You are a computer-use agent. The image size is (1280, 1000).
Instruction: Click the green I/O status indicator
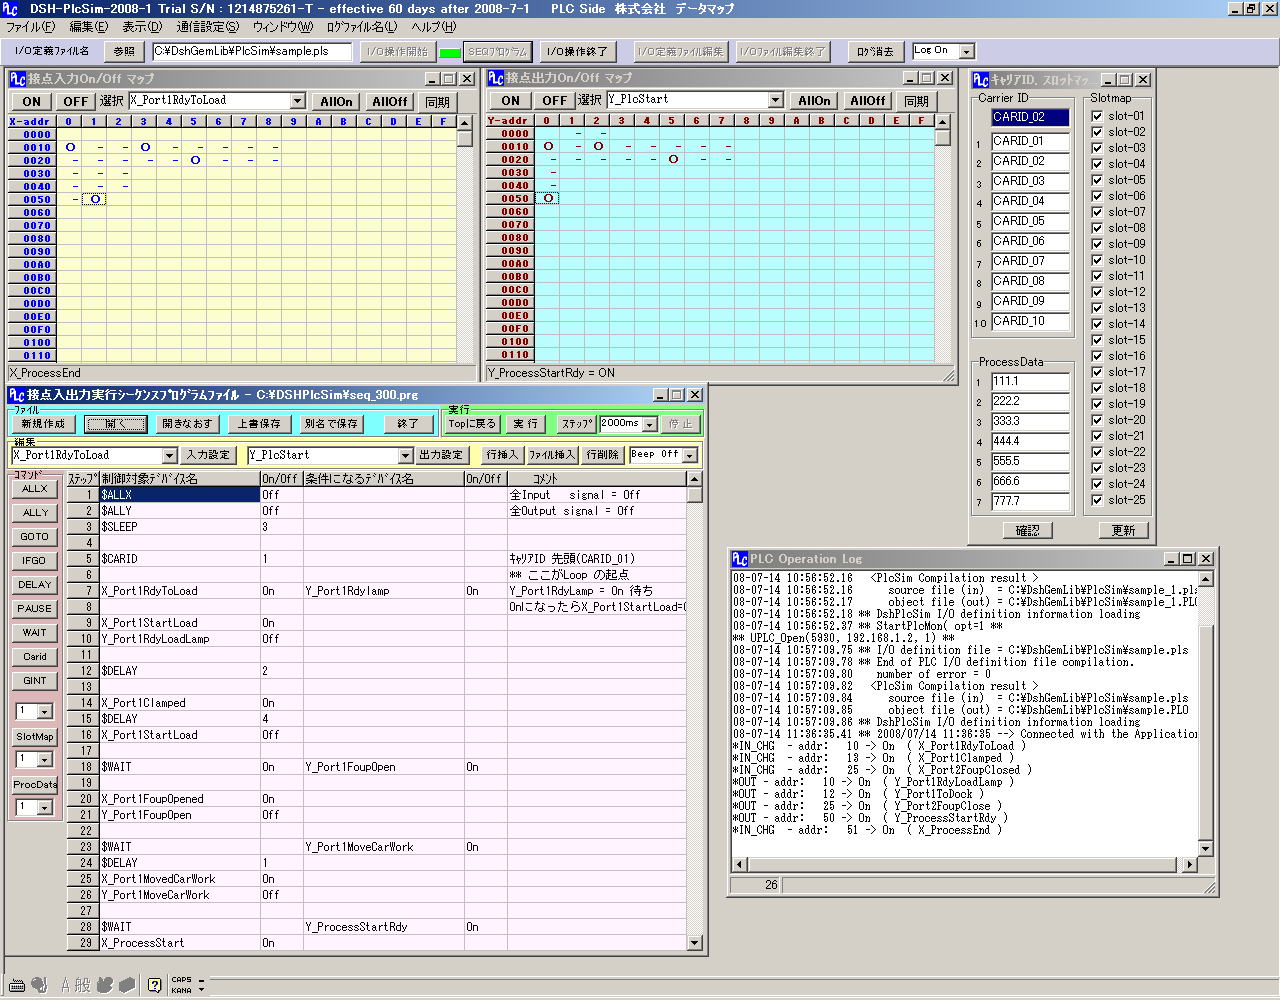[450, 52]
